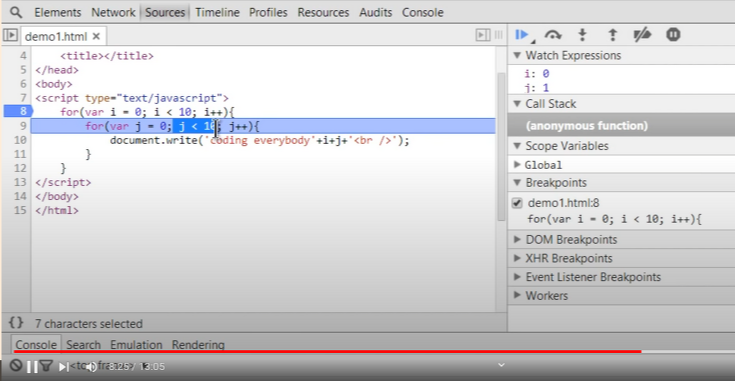Mute the video volume
735x381 pixels.
coord(91,366)
